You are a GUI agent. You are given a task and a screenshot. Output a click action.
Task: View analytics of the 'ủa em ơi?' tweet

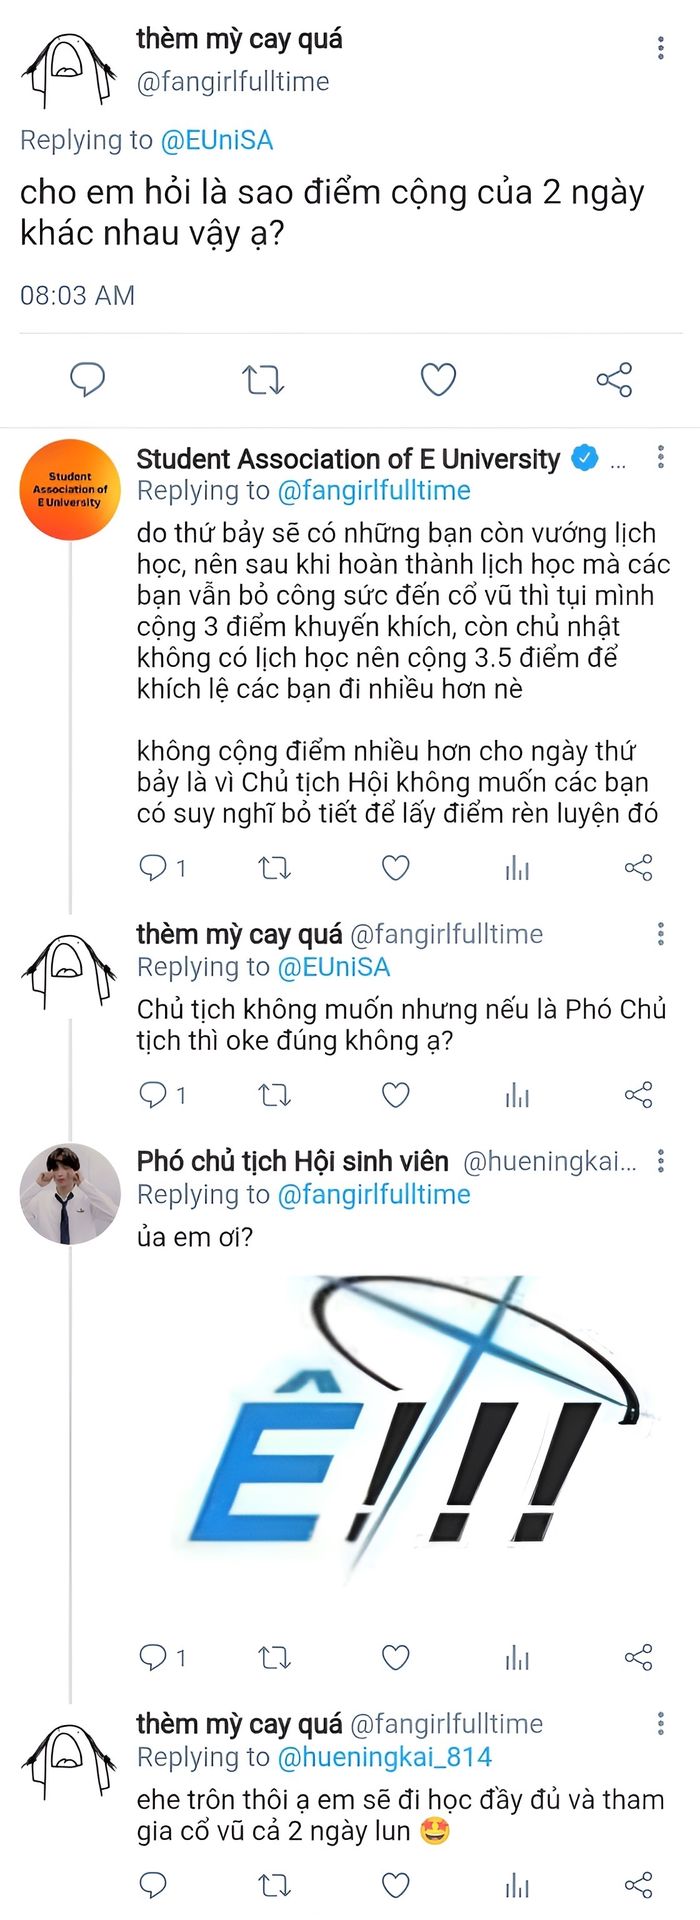[x=517, y=1658]
